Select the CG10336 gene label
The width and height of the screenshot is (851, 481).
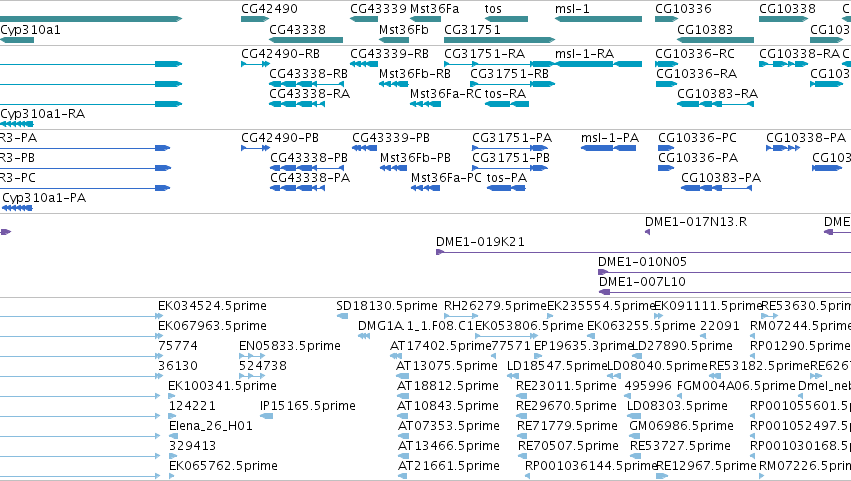click(x=683, y=9)
